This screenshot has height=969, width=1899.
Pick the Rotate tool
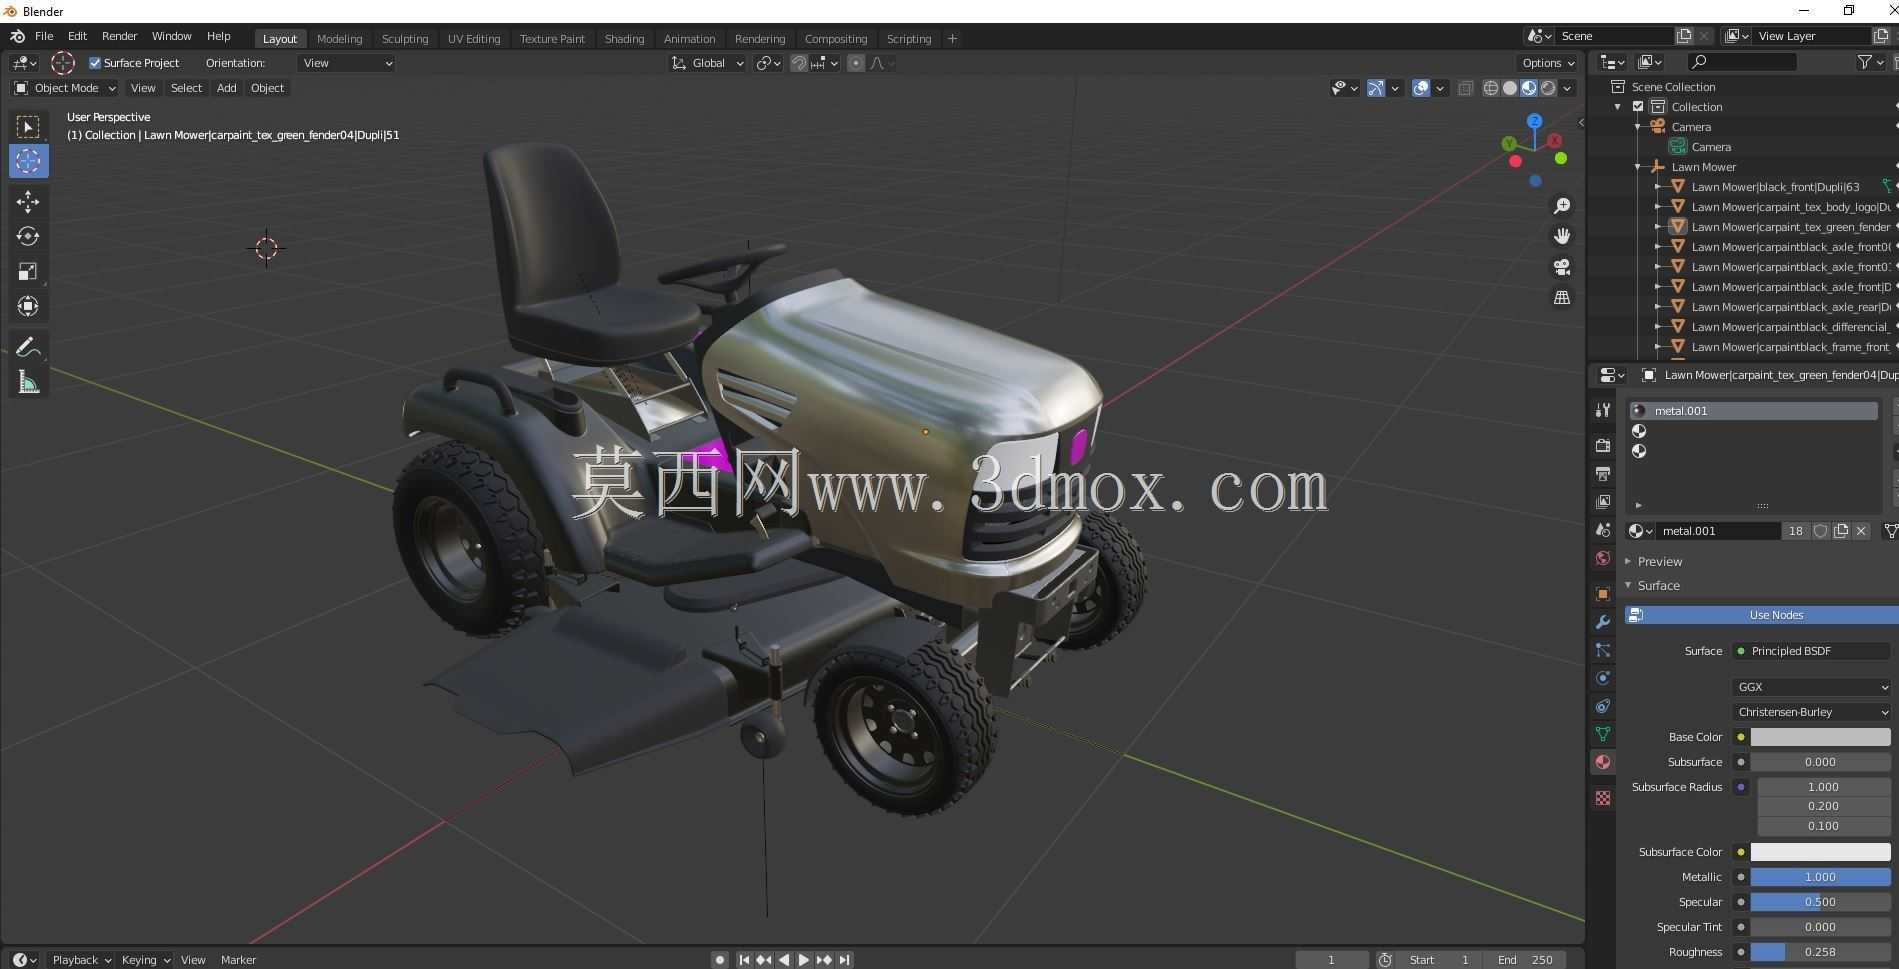click(x=28, y=237)
